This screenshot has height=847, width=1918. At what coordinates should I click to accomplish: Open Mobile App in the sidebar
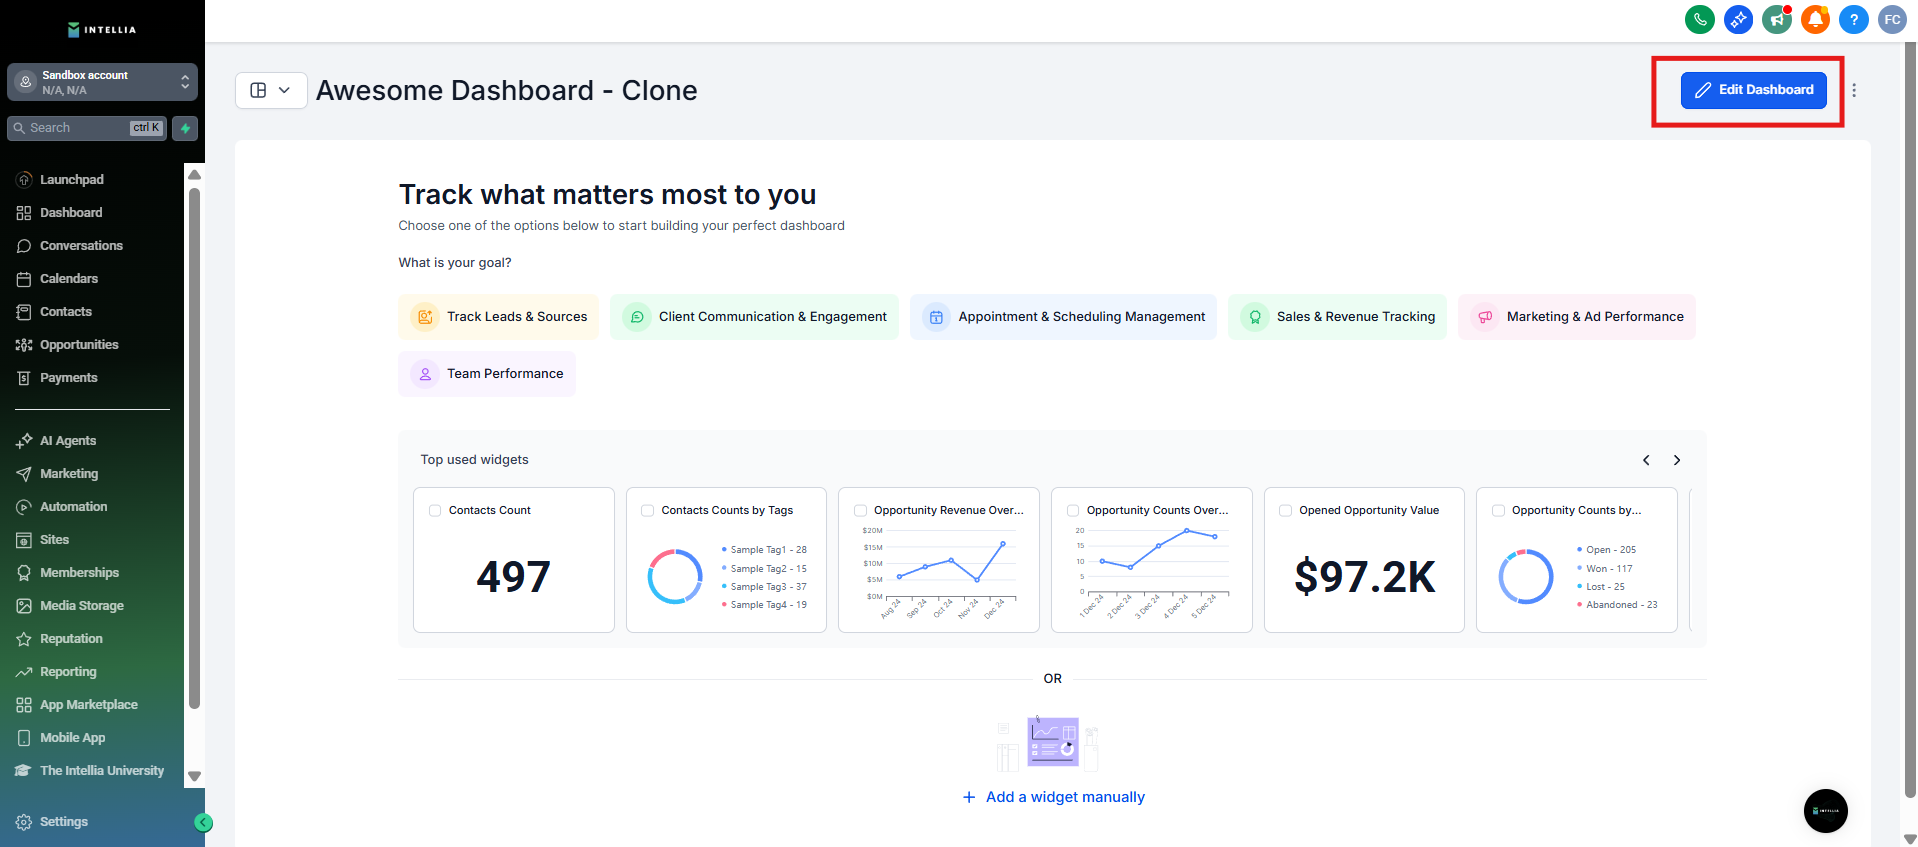tap(72, 738)
